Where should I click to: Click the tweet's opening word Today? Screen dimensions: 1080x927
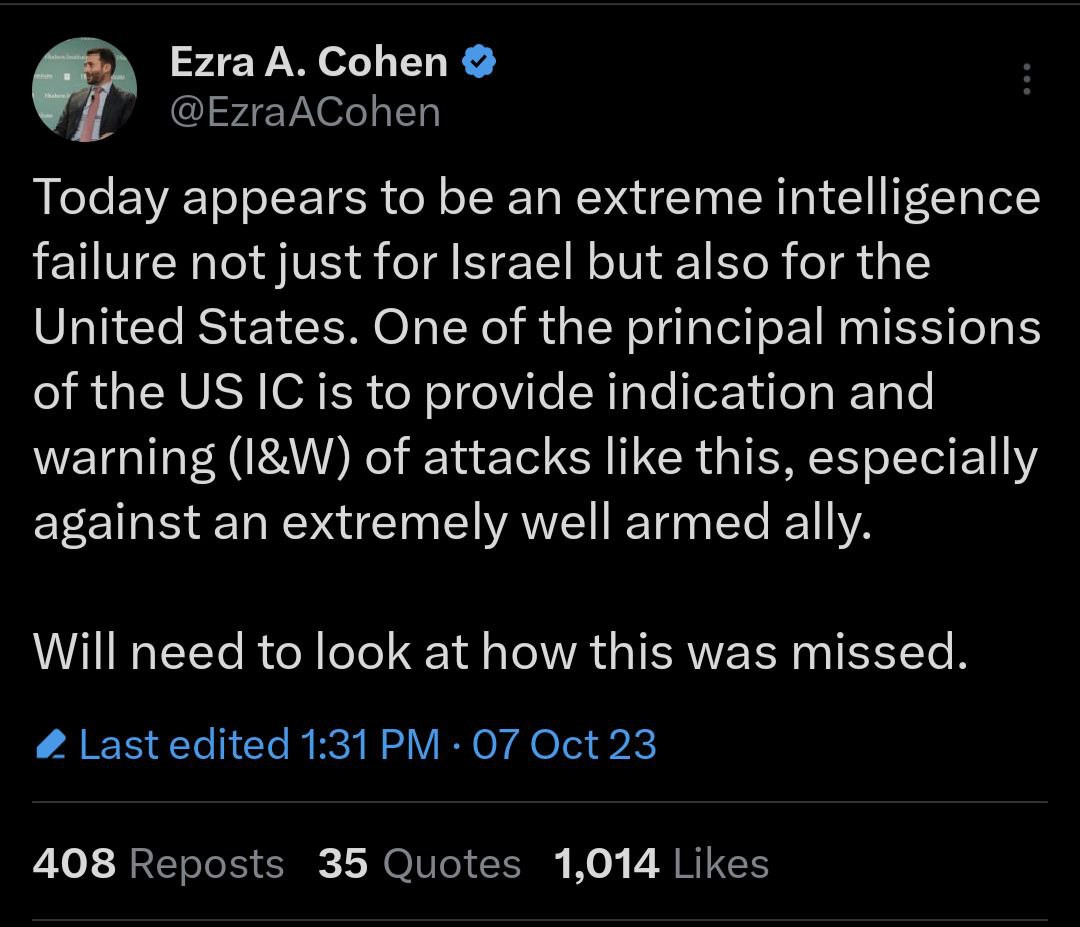point(102,197)
